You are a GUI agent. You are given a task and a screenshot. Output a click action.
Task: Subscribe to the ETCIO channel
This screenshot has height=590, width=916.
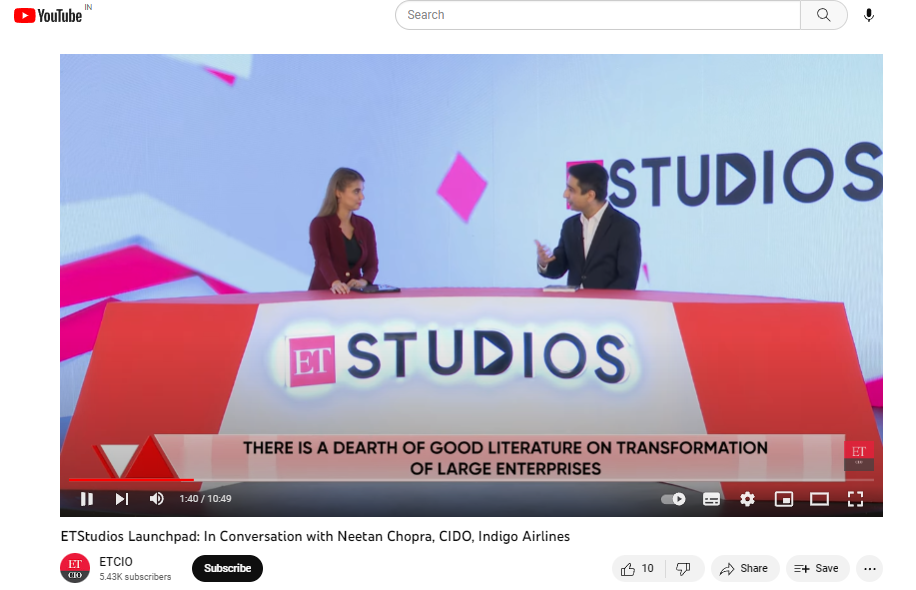[227, 568]
